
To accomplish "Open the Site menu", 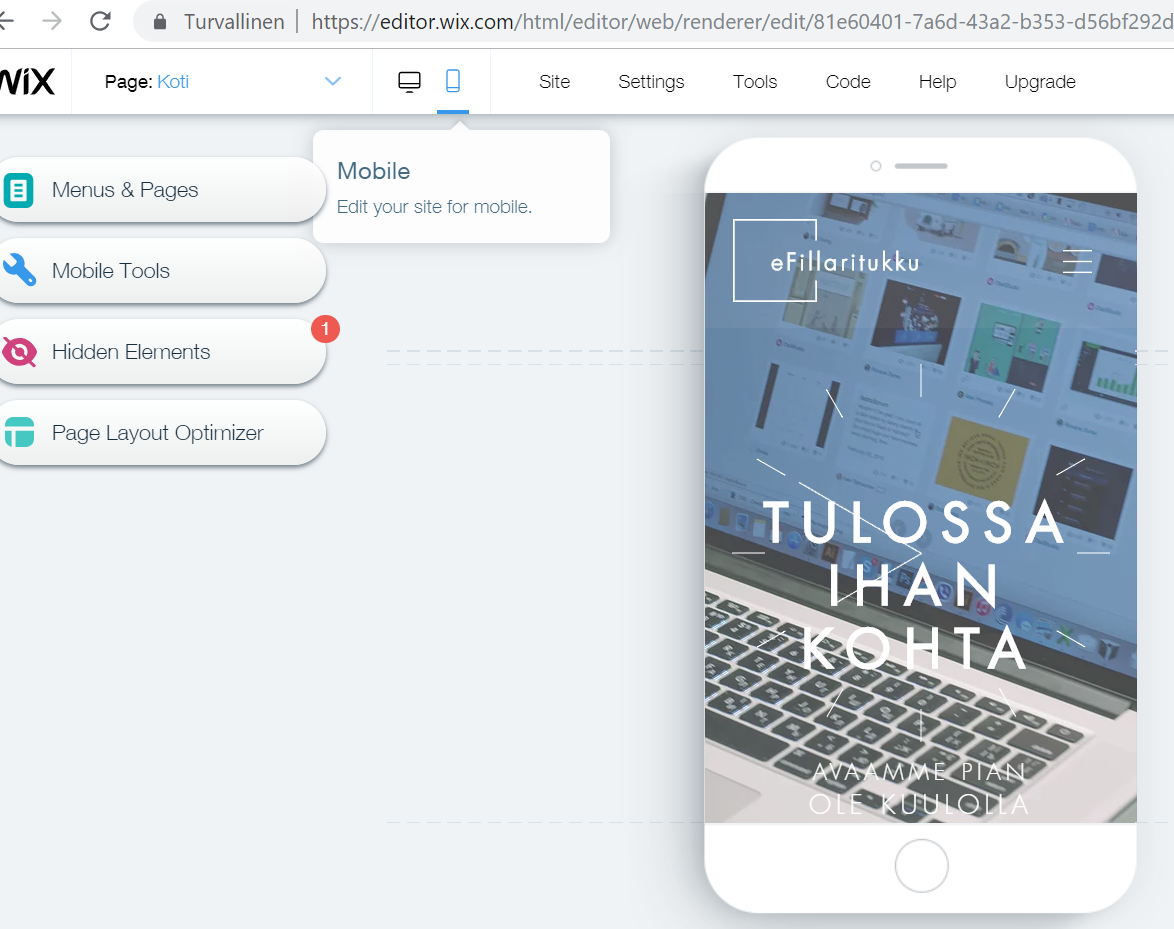I will [x=554, y=82].
